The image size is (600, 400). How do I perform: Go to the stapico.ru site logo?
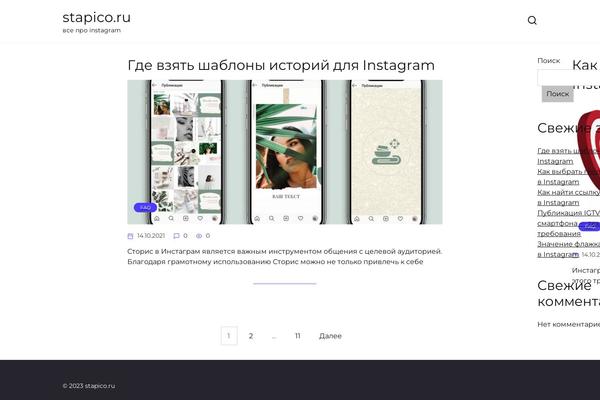point(96,17)
